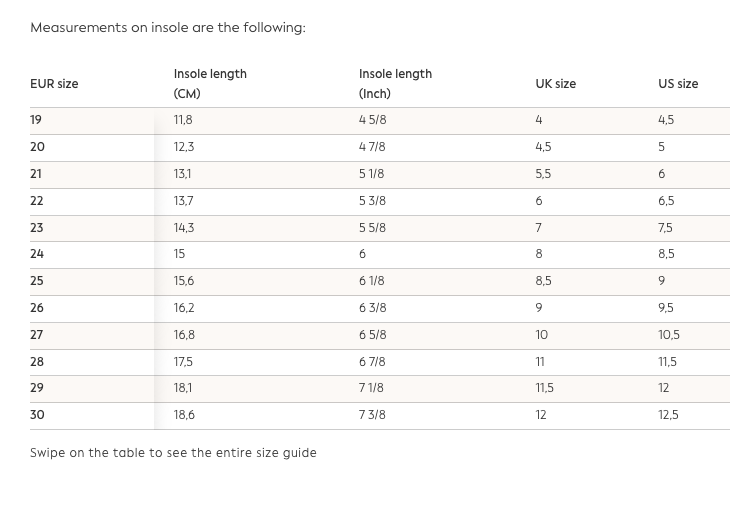Click the Insole length (Inch) header

point(395,84)
